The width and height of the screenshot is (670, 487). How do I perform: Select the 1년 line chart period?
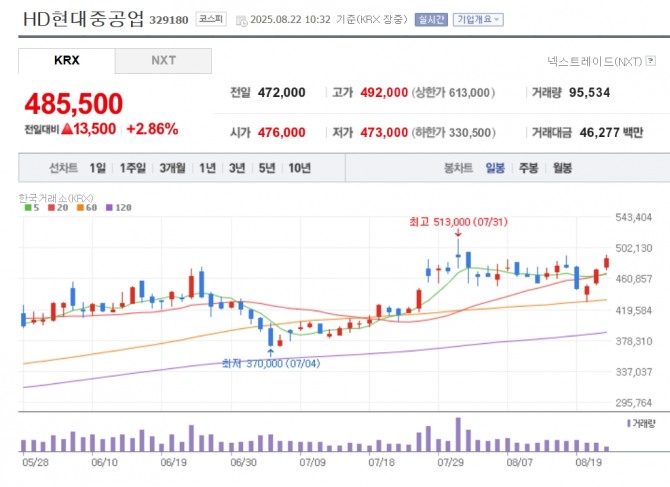[207, 168]
